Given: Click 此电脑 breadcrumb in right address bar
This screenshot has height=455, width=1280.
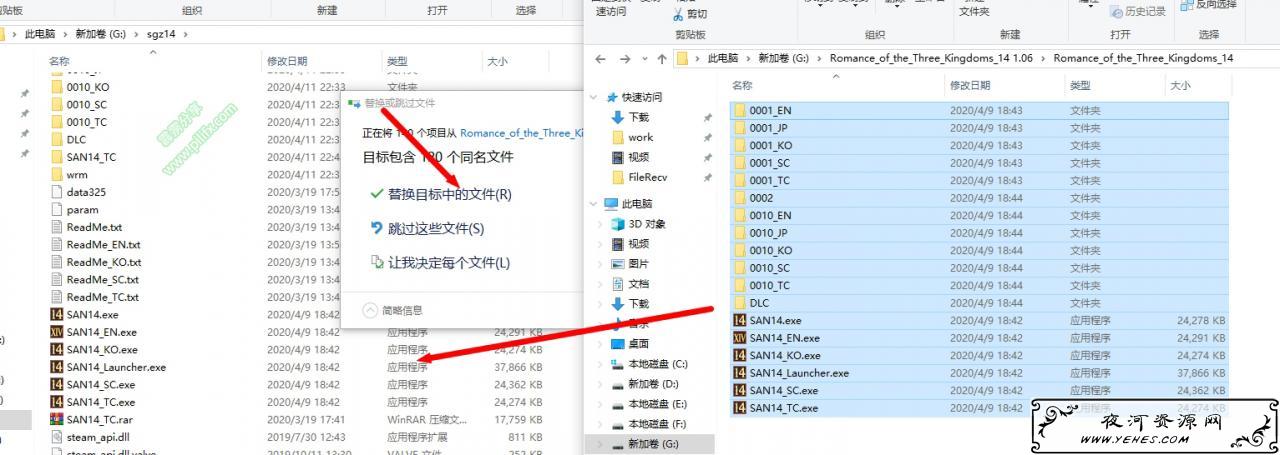Looking at the screenshot, I should pos(724,58).
